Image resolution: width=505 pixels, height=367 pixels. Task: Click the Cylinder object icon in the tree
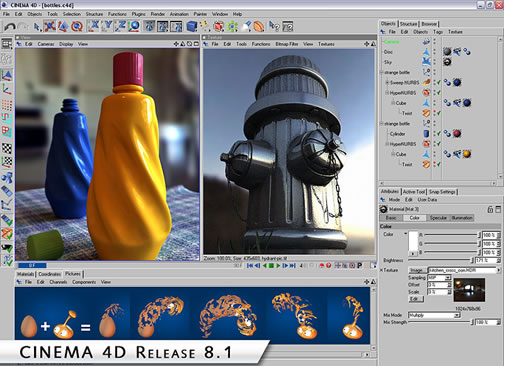[x=426, y=134]
